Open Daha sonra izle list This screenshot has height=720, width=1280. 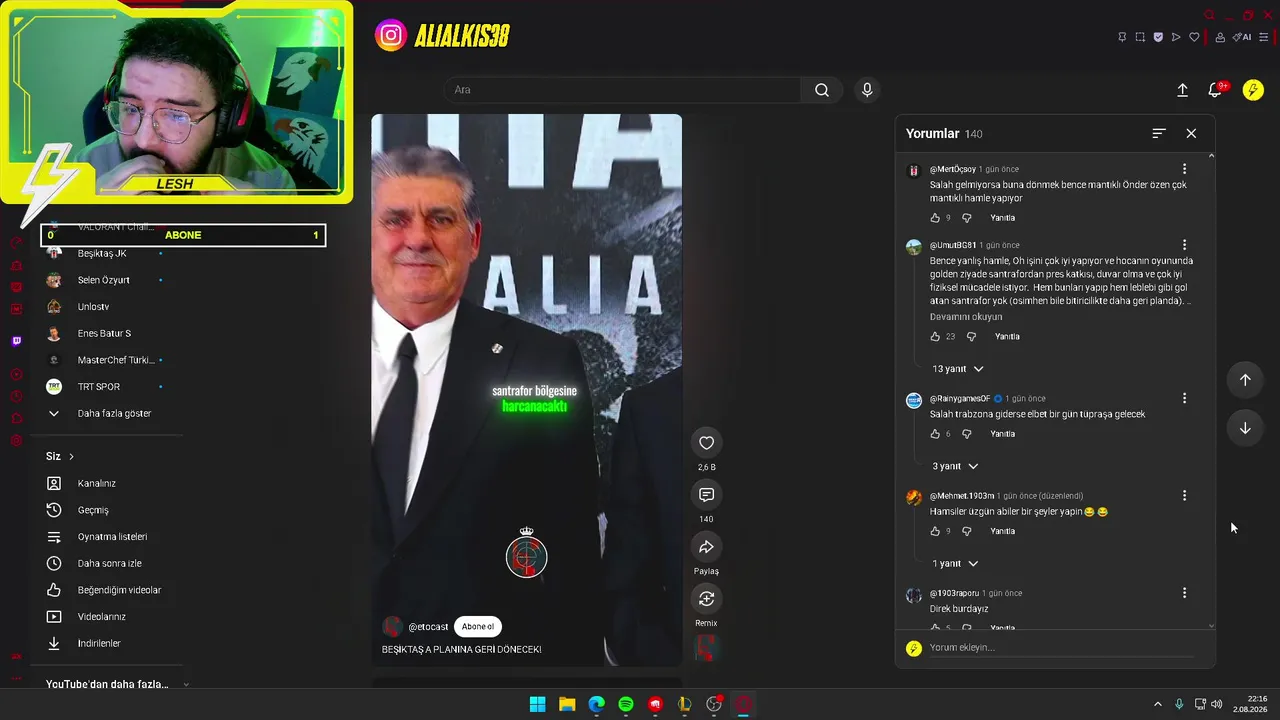(108, 563)
